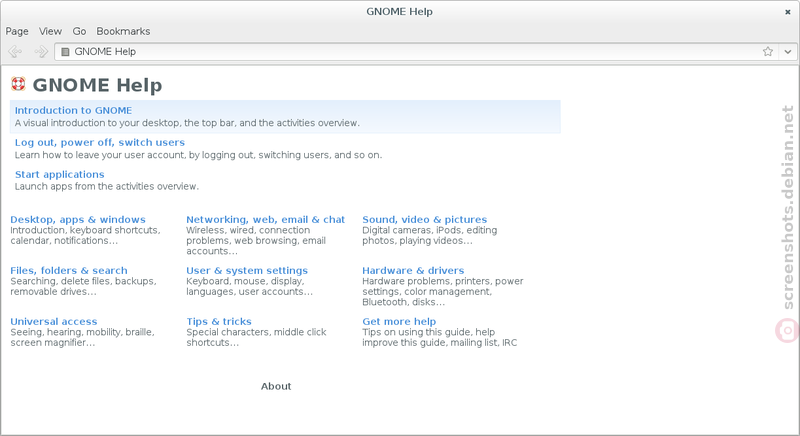This screenshot has height=436, width=800.
Task: Click the forward navigation arrow
Action: pyautogui.click(x=41, y=52)
